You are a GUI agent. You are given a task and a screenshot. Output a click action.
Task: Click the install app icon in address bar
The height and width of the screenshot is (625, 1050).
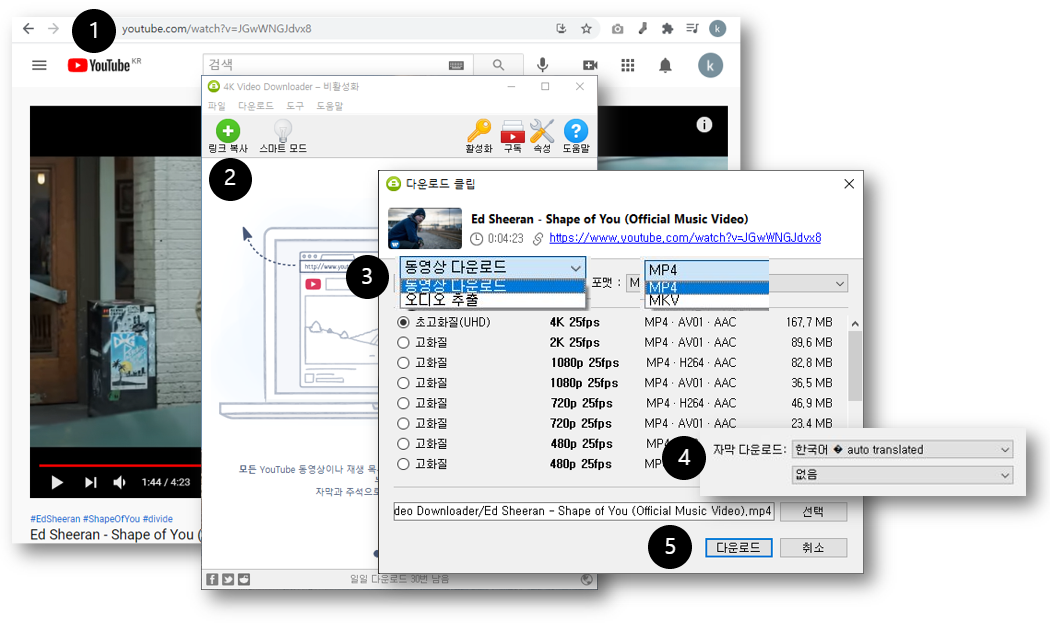pyautogui.click(x=561, y=28)
